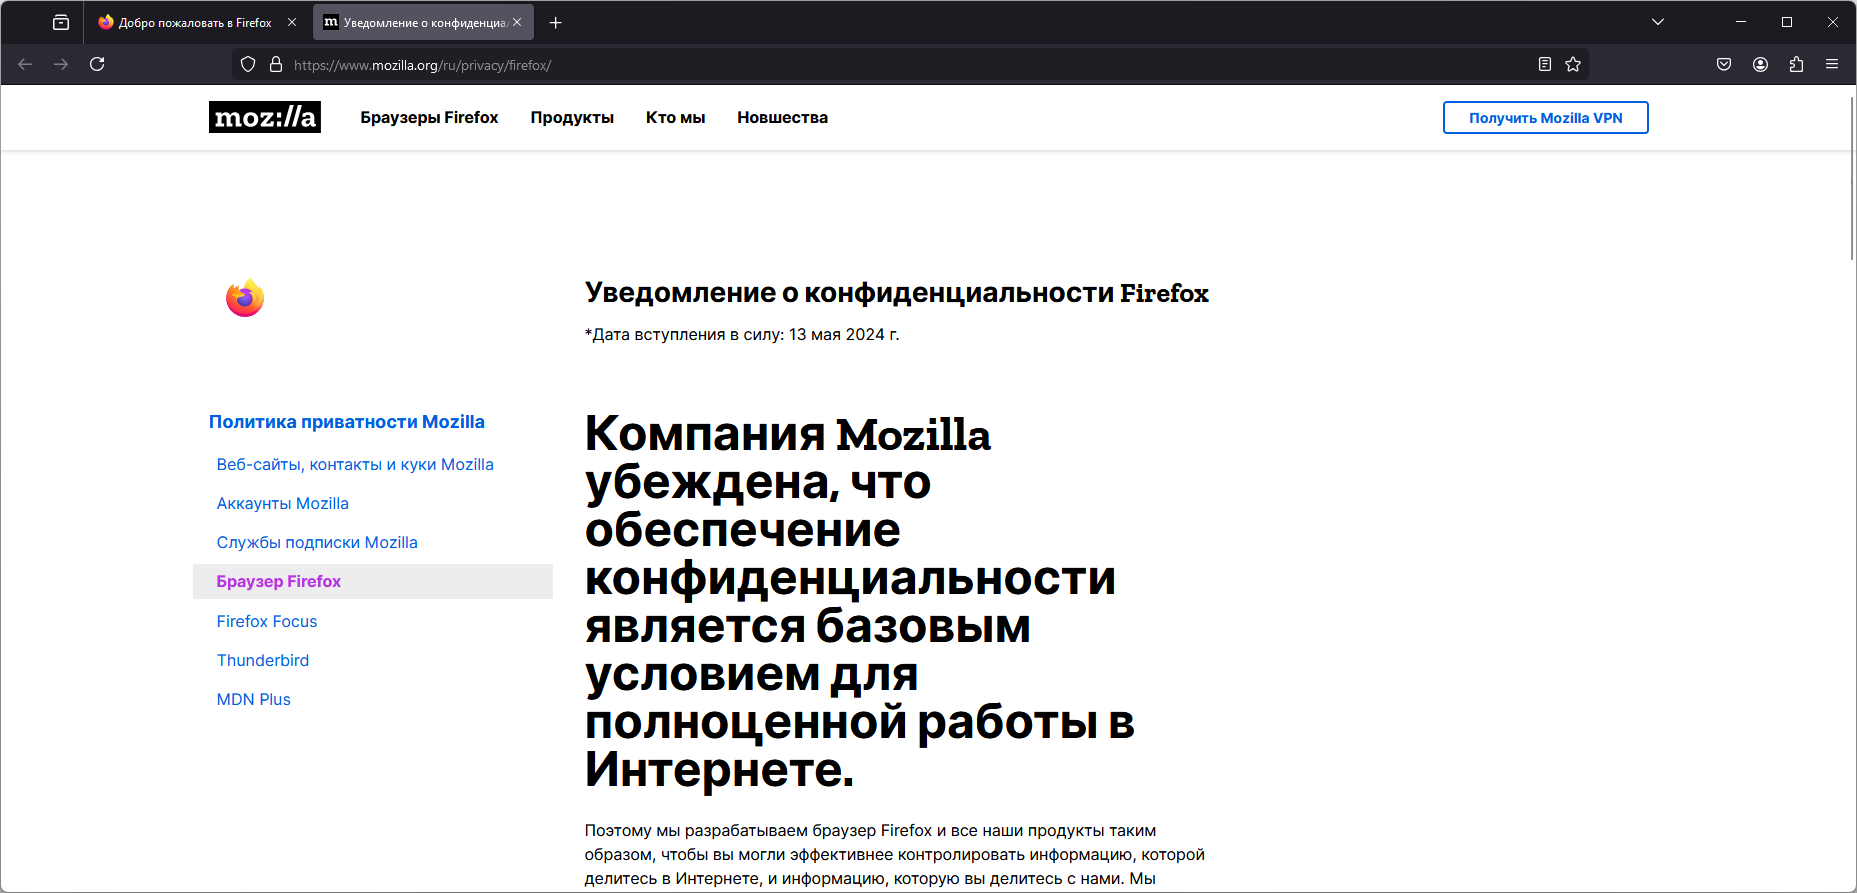
Task: Open a new tab with the plus button
Action: [x=556, y=22]
